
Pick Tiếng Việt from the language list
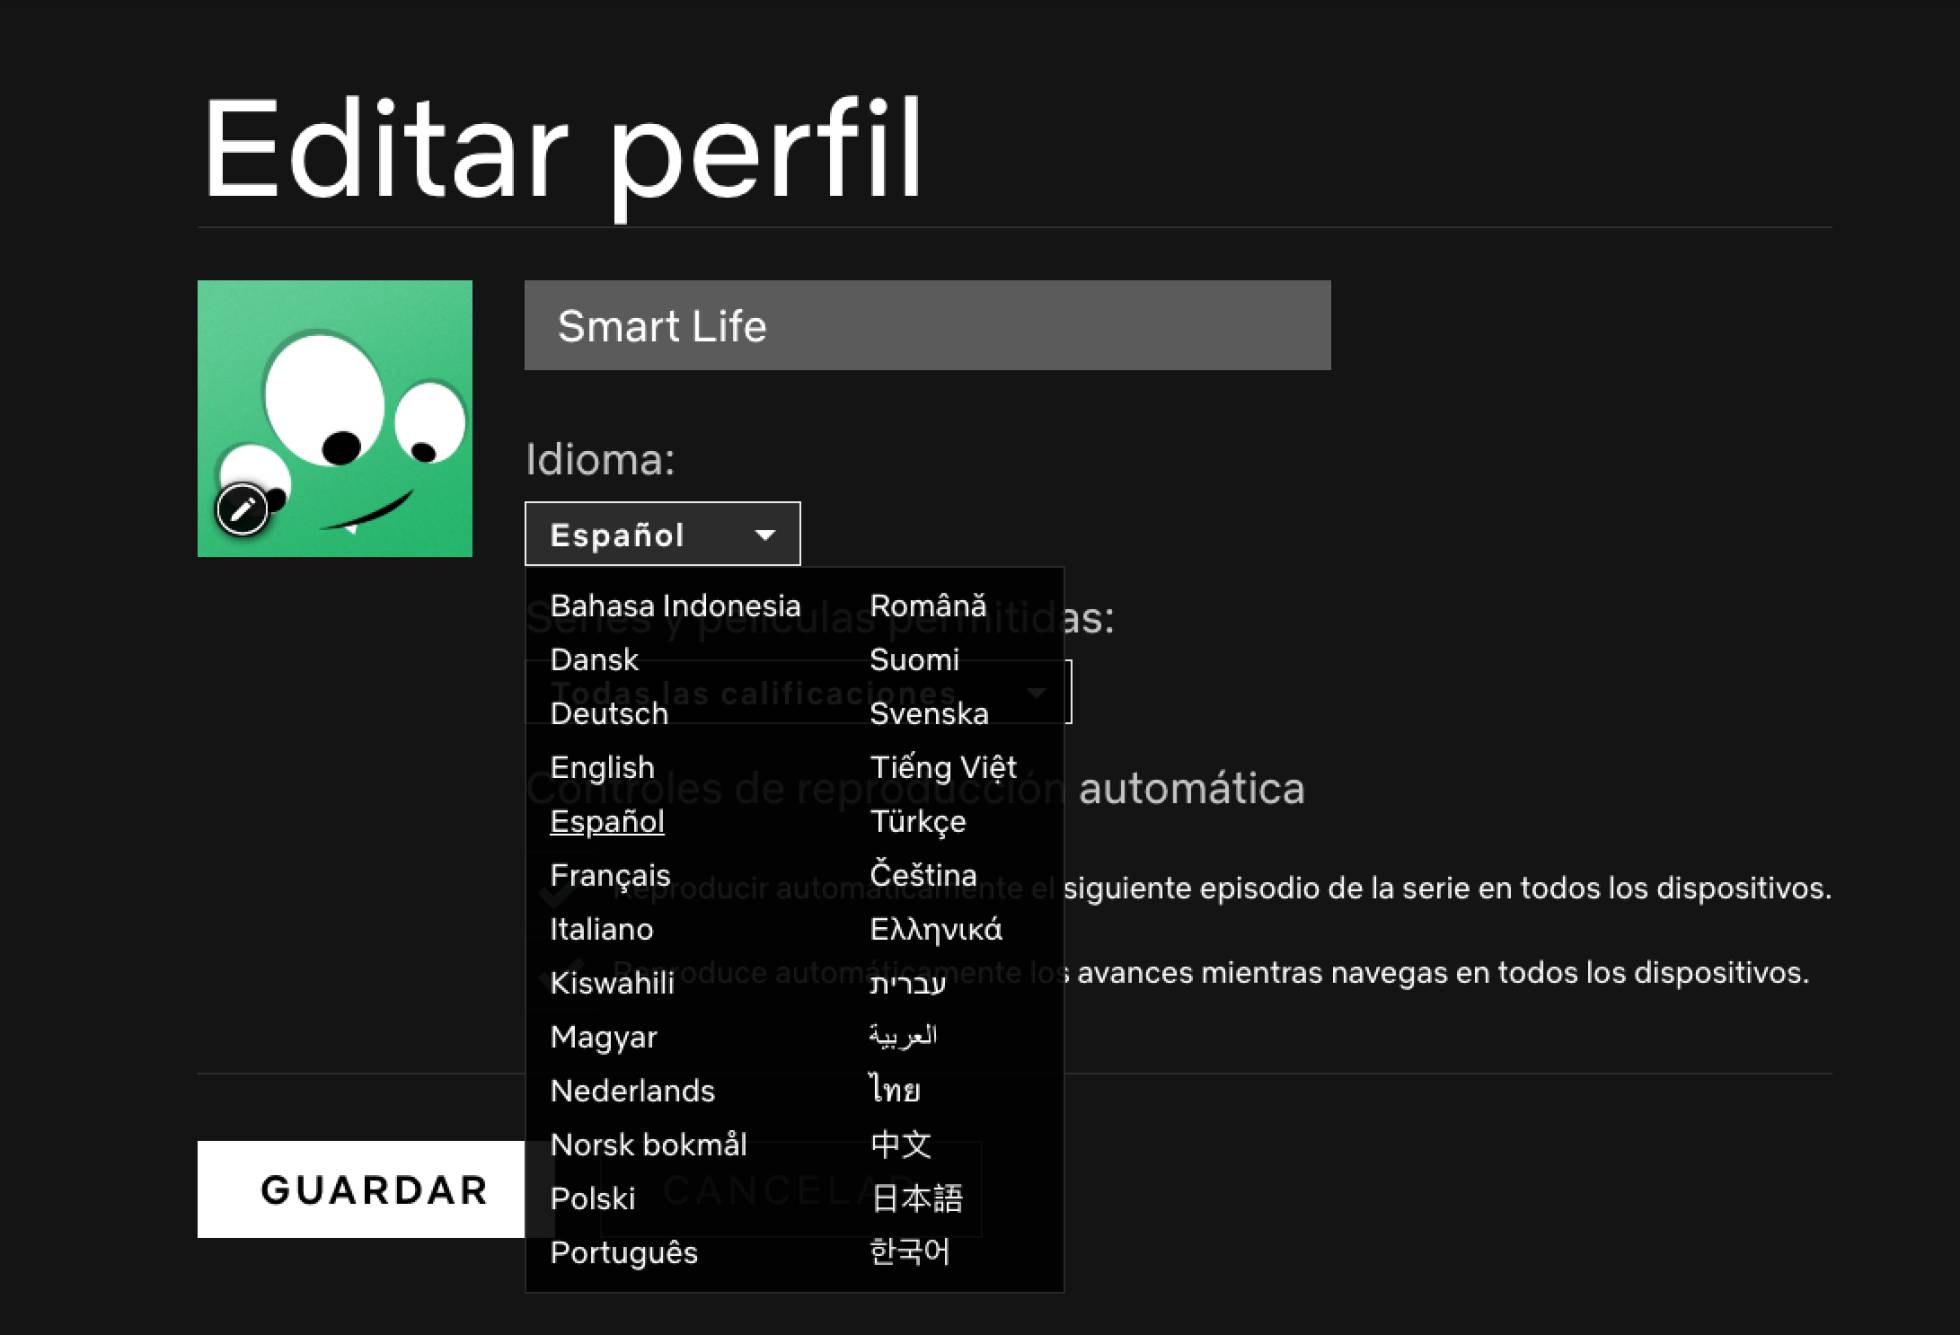[x=942, y=768]
